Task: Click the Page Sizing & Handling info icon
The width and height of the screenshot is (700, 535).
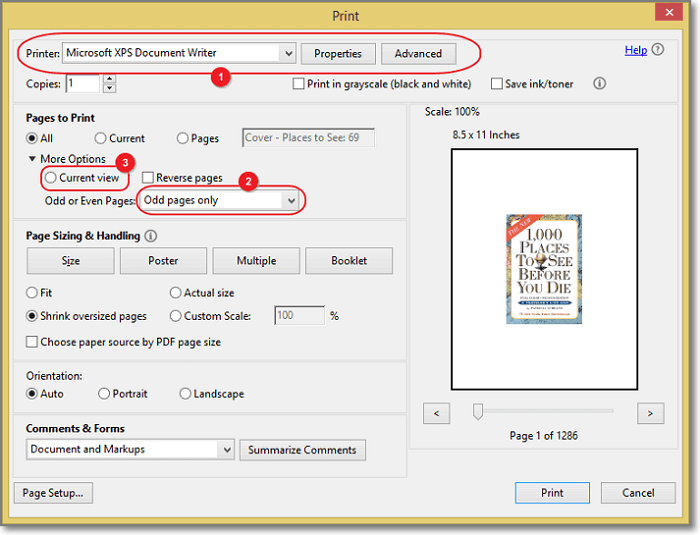Action: tap(151, 236)
